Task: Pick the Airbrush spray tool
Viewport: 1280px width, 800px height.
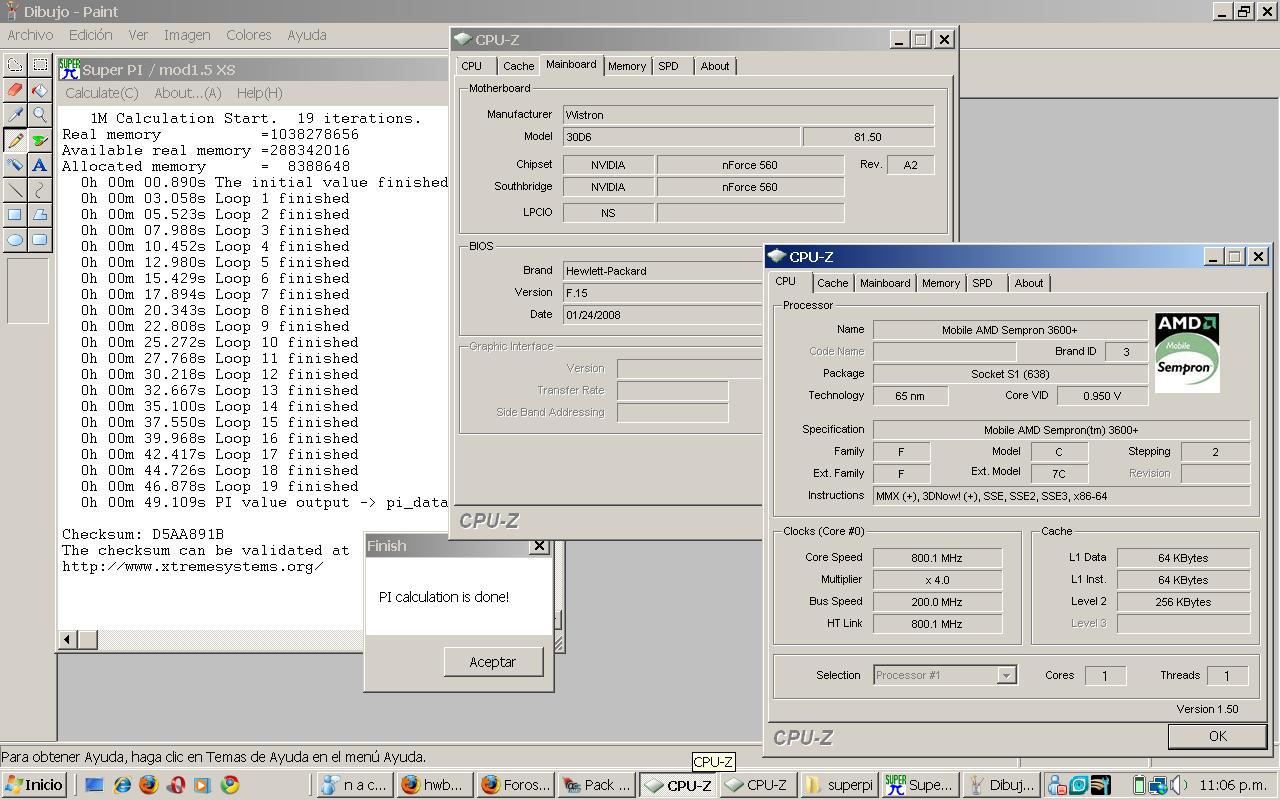Action: (x=15, y=165)
